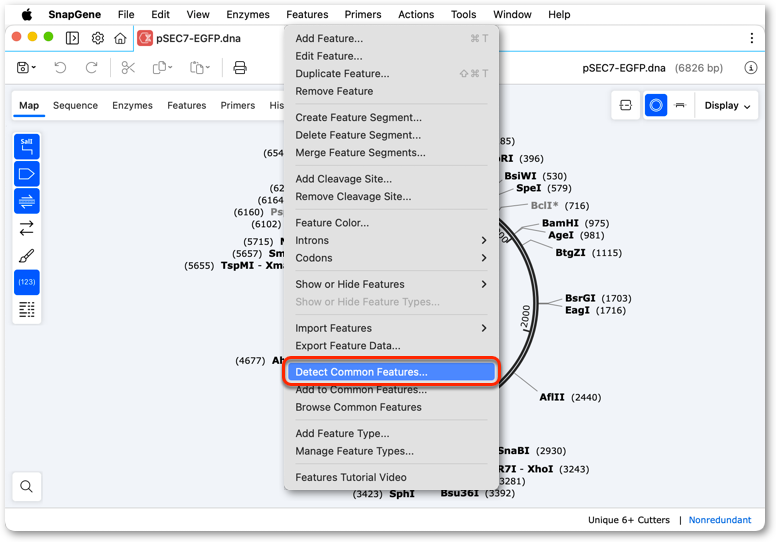Open Features Tutorial Video entry
Screen dimensions: 776x542
(391, 478)
